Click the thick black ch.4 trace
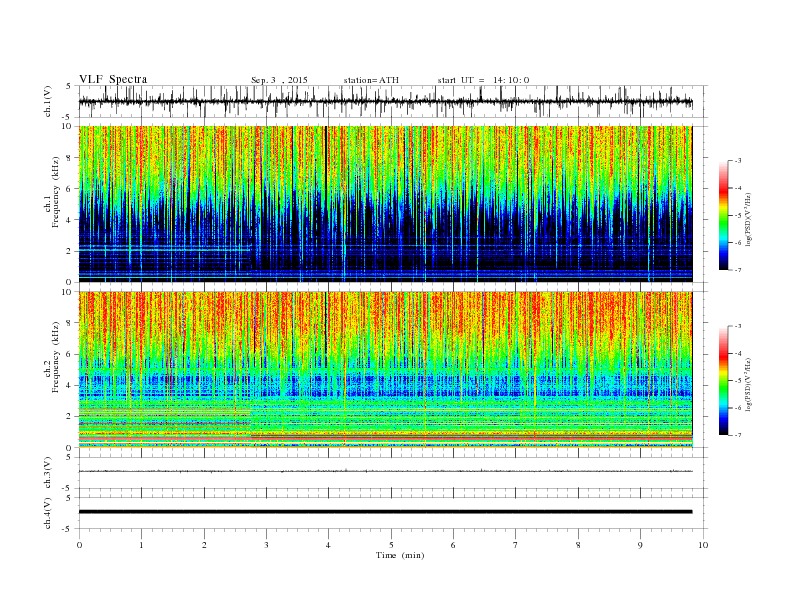Image resolution: width=792 pixels, height=612 pixels. 385,512
